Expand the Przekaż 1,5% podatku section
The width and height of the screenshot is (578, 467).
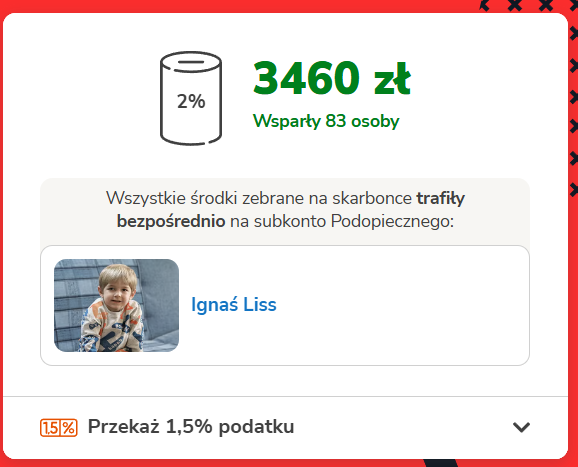click(285, 428)
